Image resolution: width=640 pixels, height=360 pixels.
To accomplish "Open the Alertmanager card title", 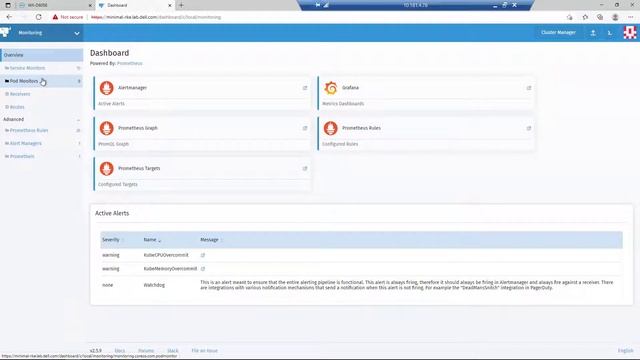I will (132, 88).
